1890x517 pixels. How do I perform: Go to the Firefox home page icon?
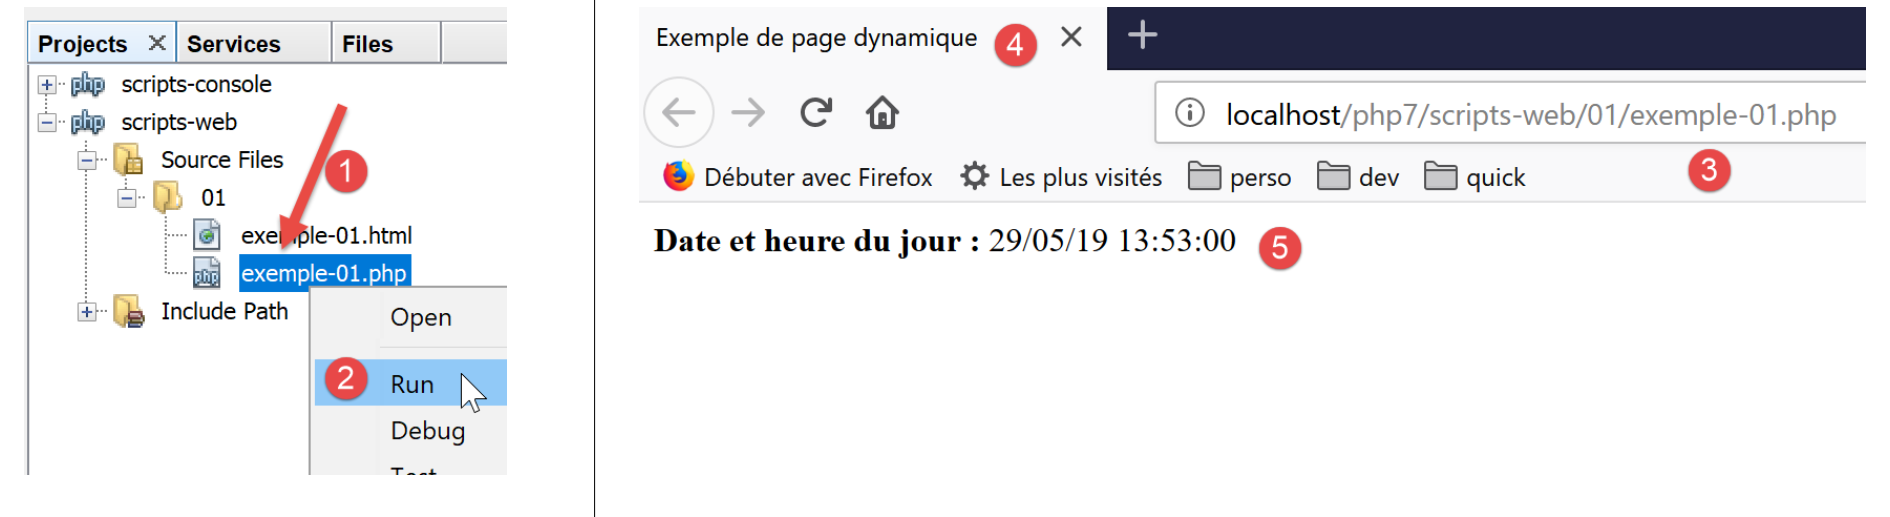(x=882, y=113)
